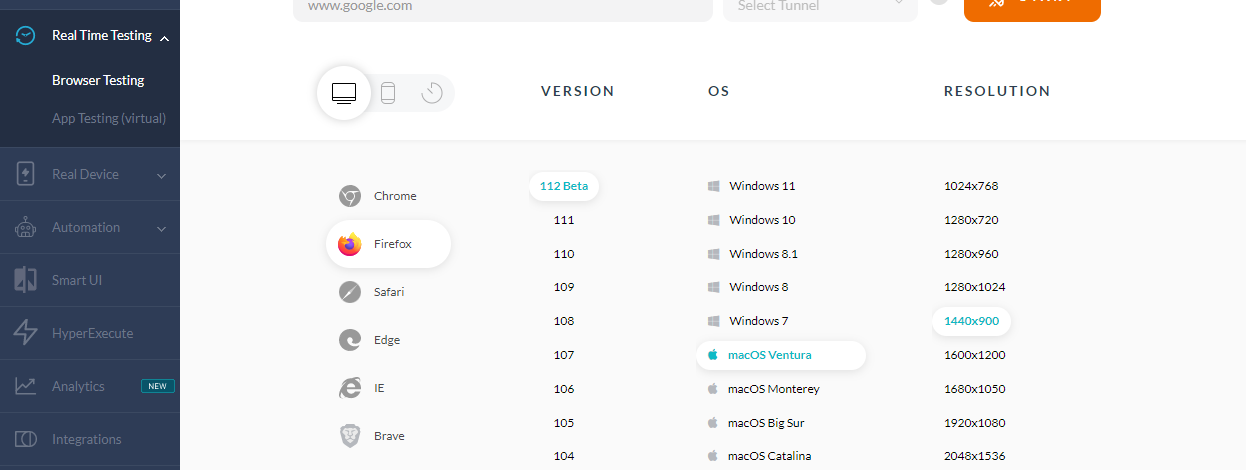The width and height of the screenshot is (1246, 470).
Task: Click the Automation robot icon
Action: click(26, 228)
